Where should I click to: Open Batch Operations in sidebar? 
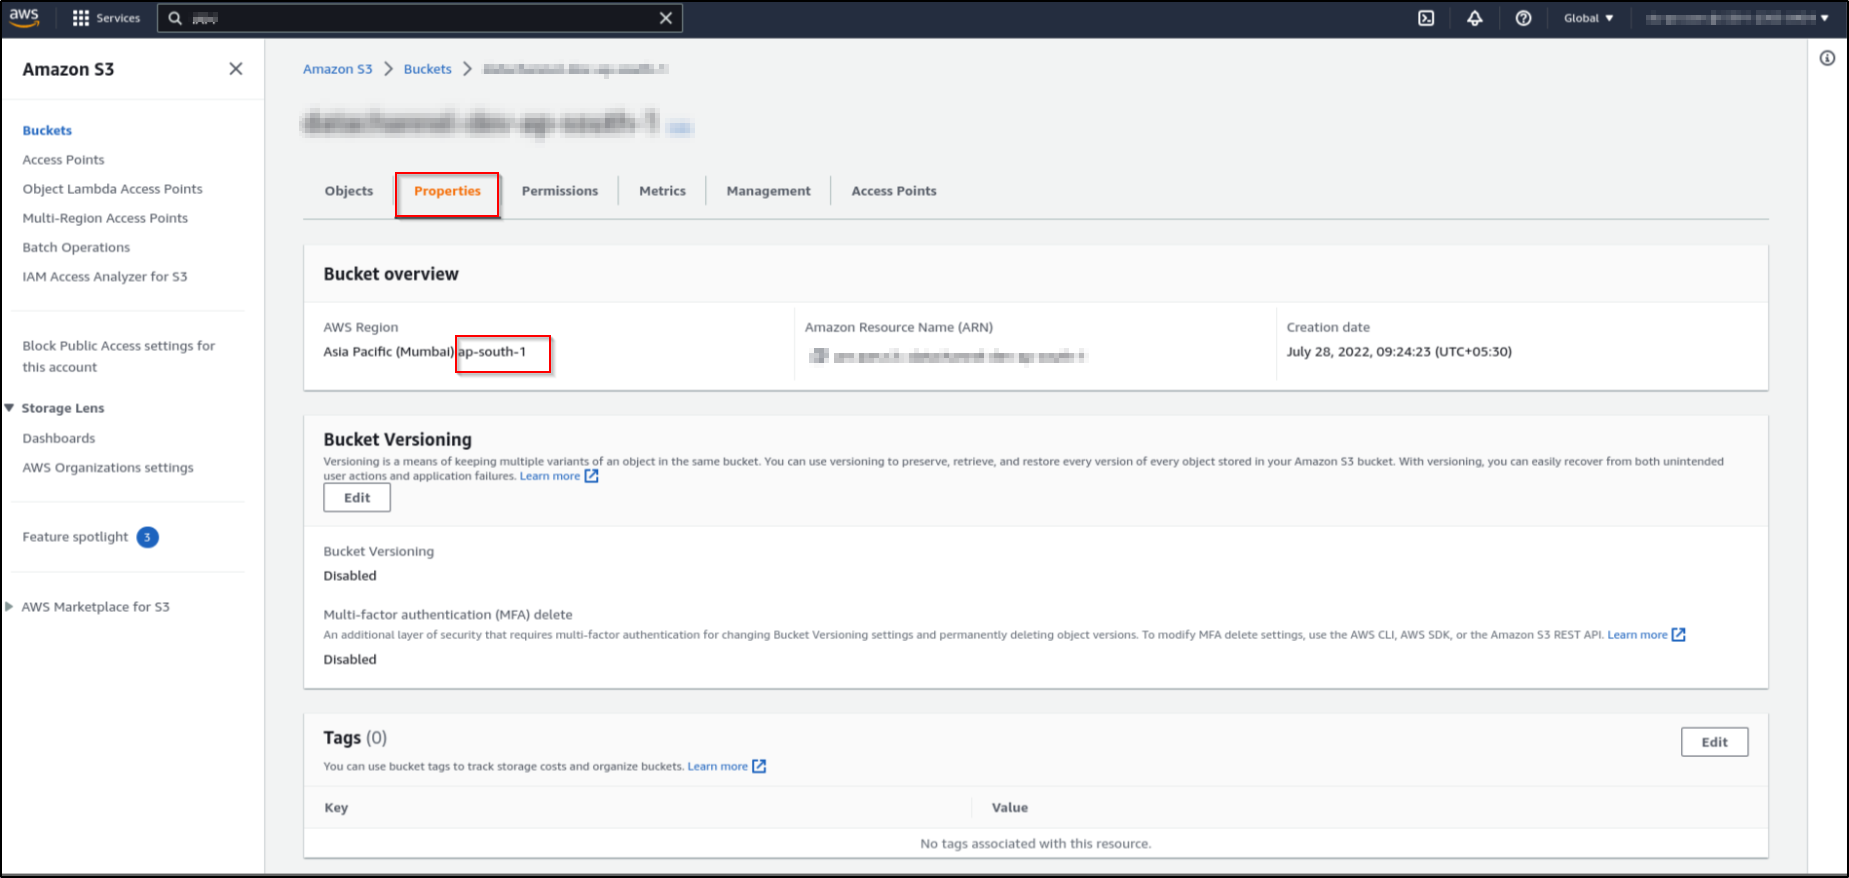pyautogui.click(x=76, y=248)
